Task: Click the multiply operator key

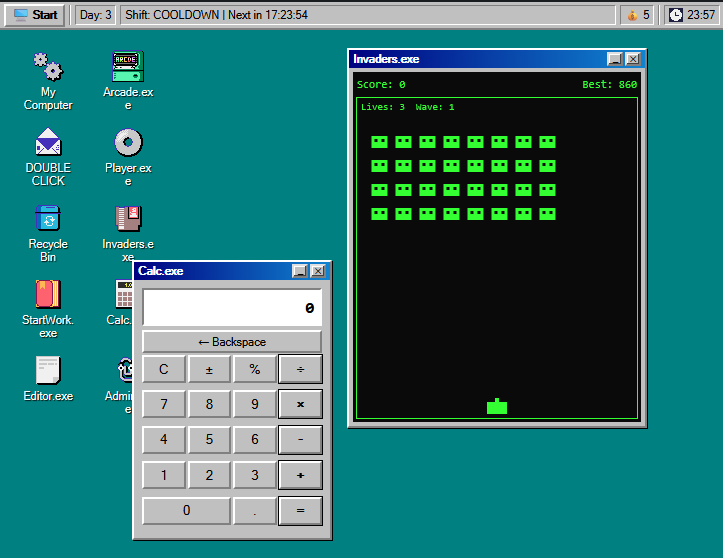Action: pyautogui.click(x=300, y=404)
